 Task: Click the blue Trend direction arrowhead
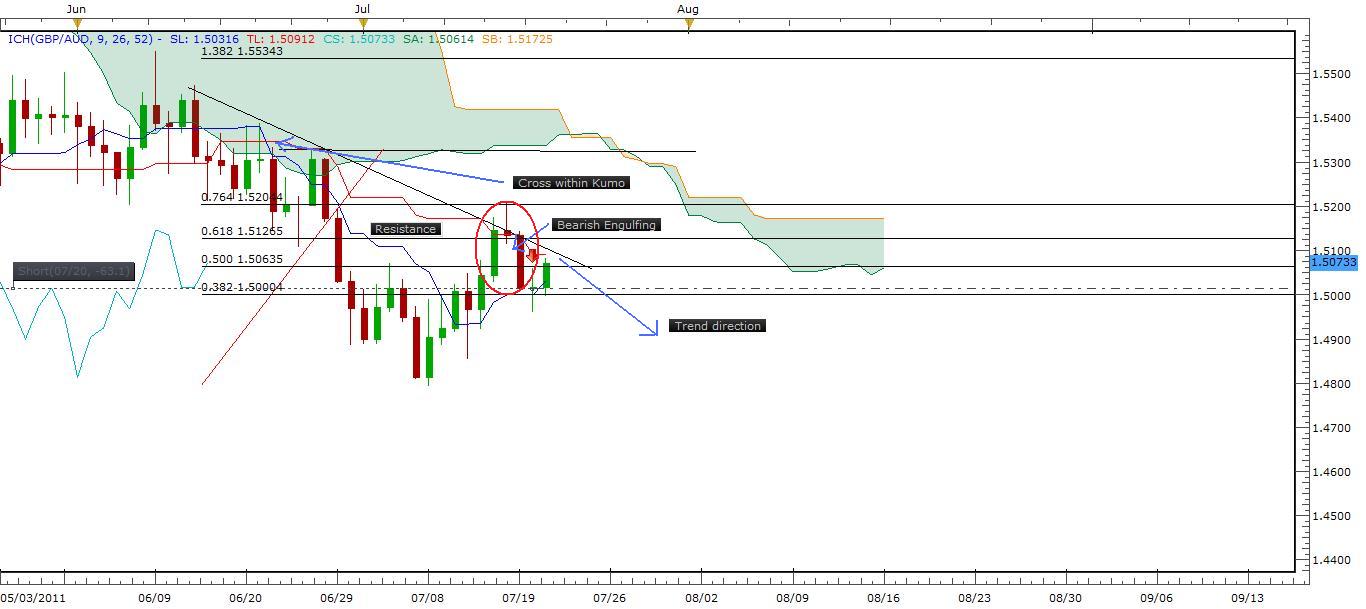[x=652, y=329]
